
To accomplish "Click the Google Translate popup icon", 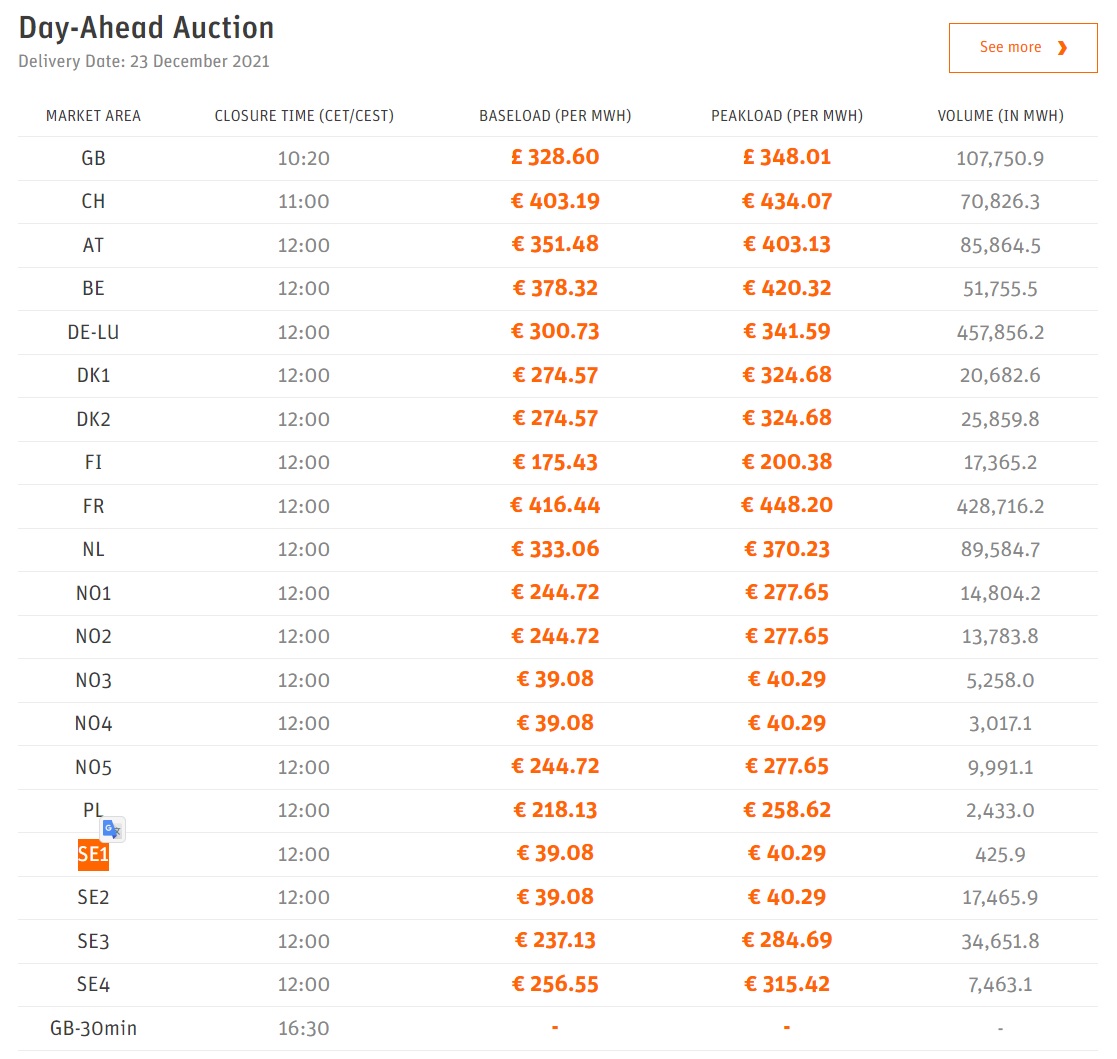I will coord(112,829).
